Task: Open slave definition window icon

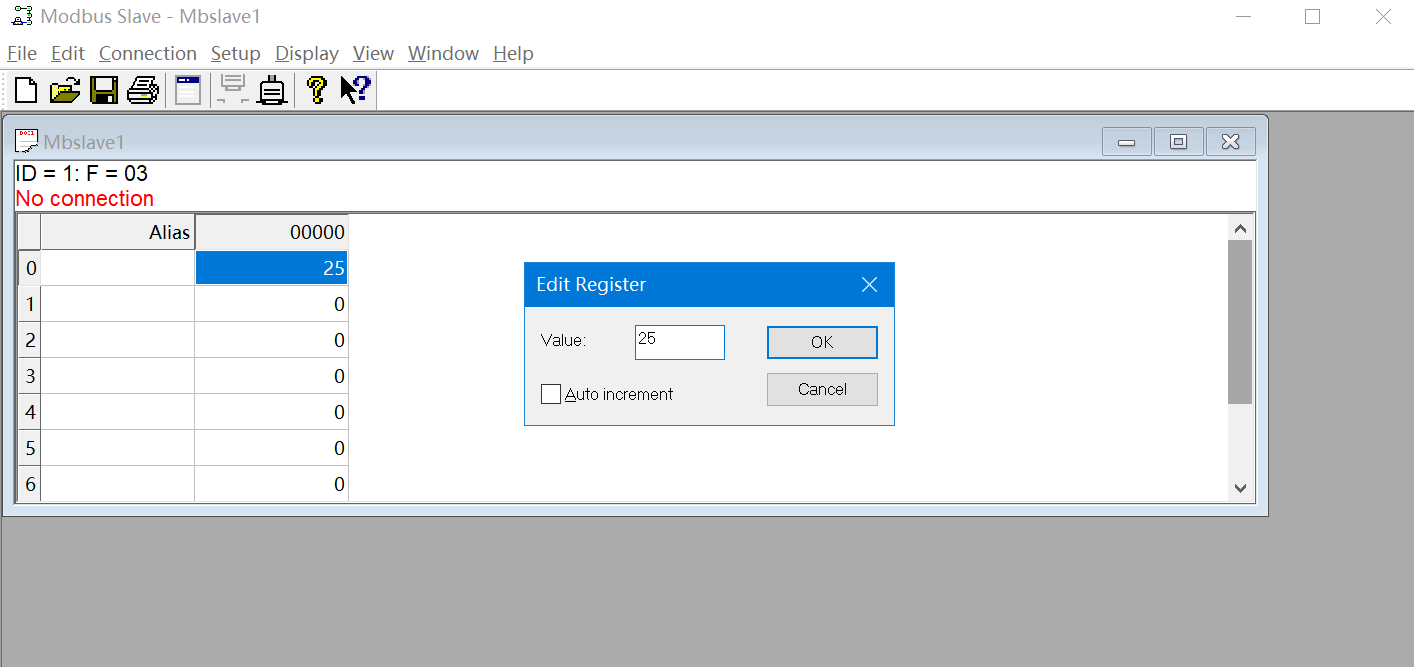Action: coord(188,90)
